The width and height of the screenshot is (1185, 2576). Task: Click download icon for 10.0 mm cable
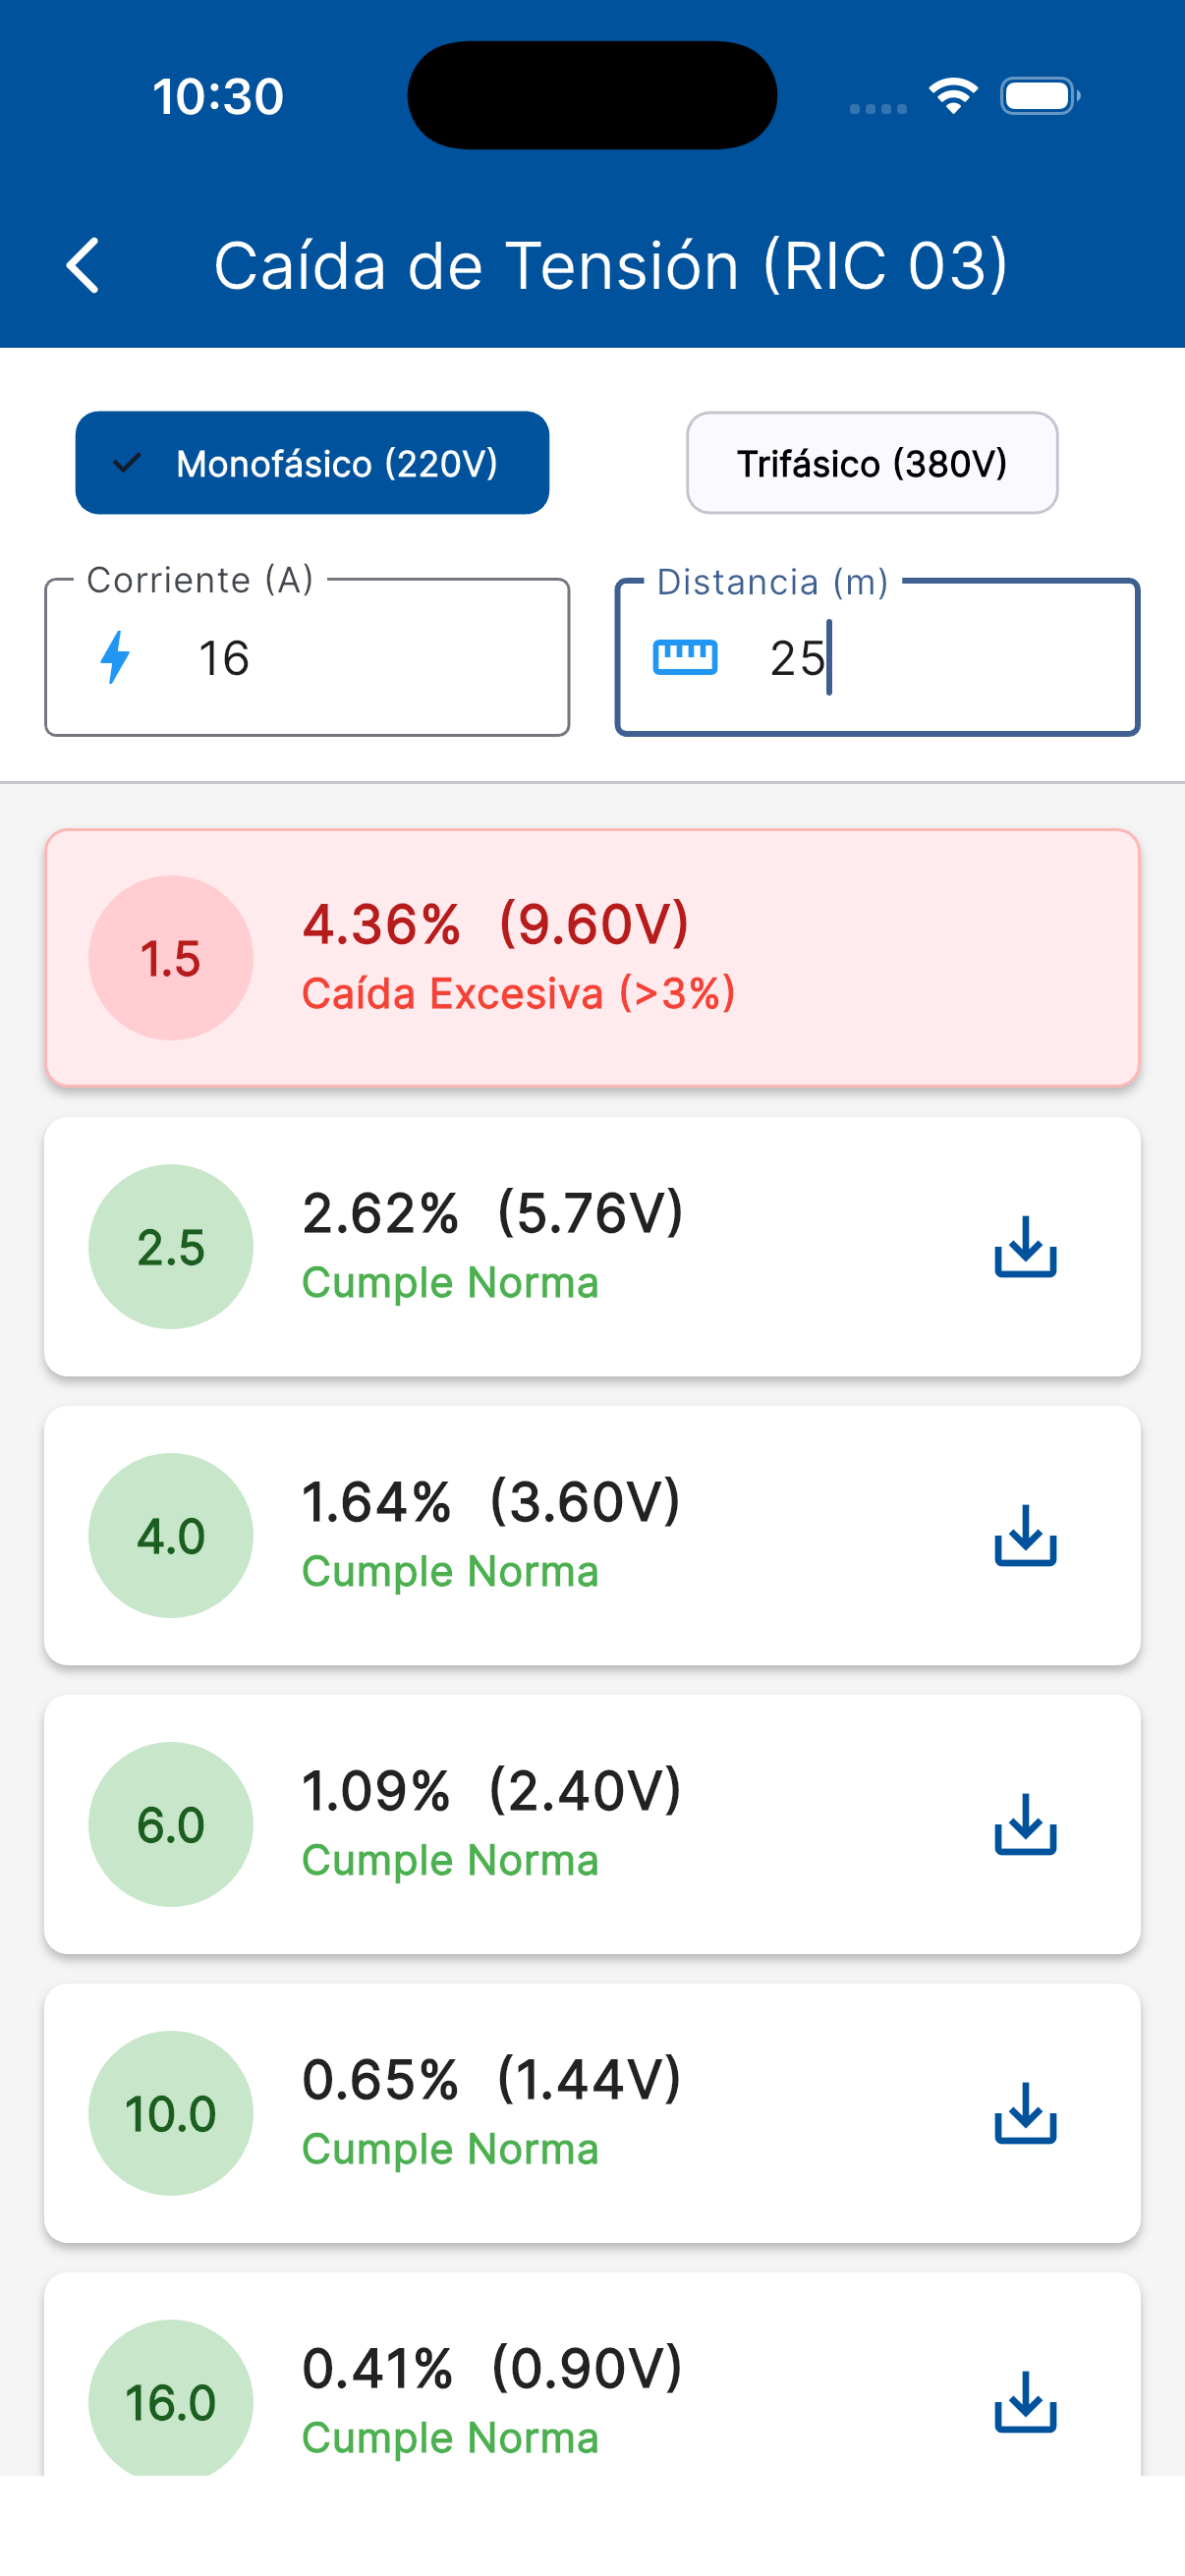pos(1025,2114)
